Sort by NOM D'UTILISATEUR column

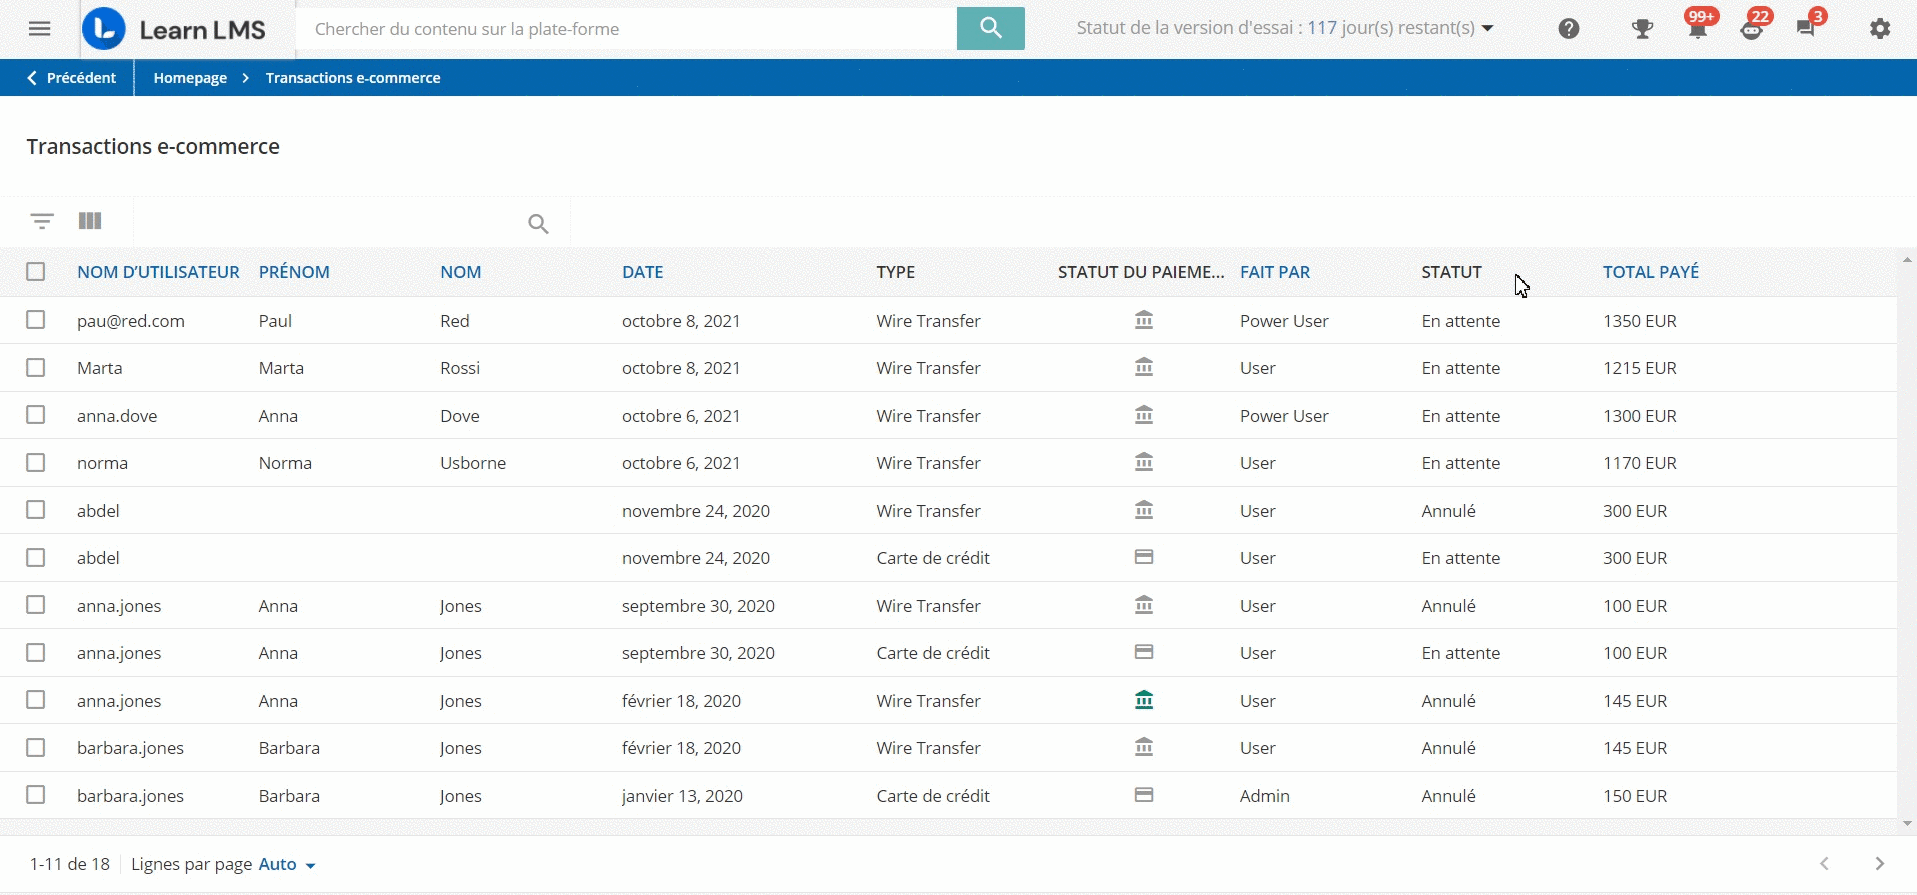click(x=158, y=272)
